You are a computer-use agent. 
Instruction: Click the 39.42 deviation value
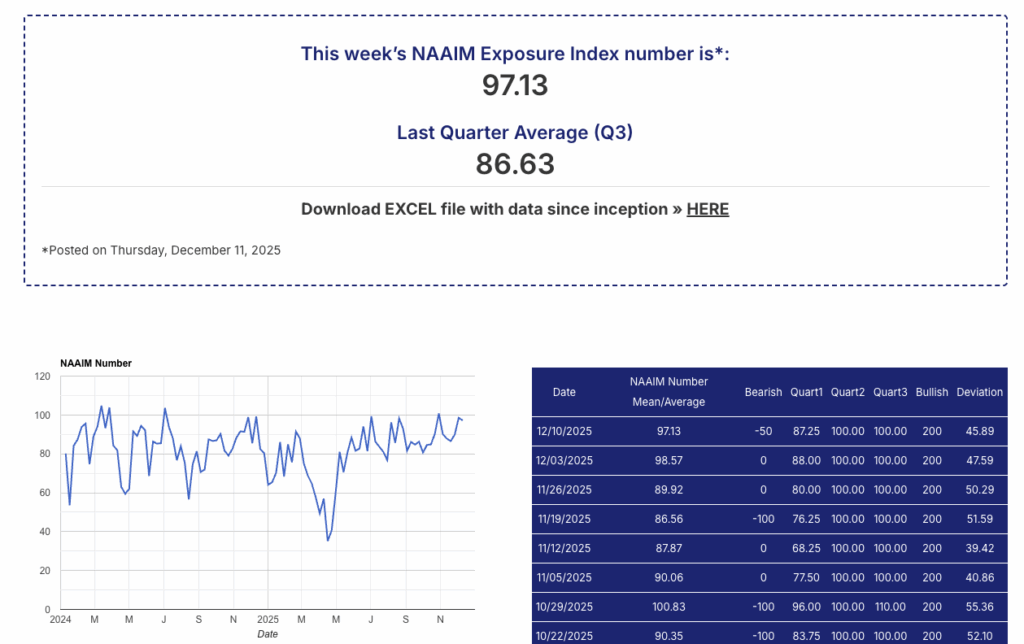point(979,549)
